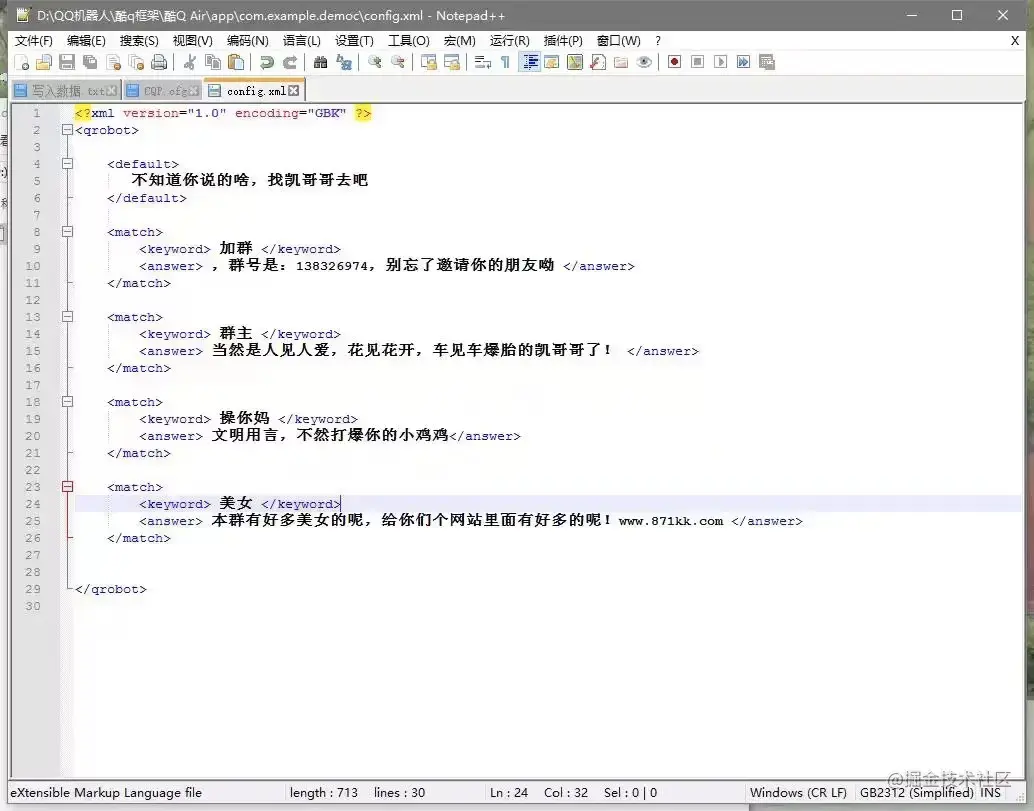This screenshot has width=1034, height=811.
Task: Open Folder as Workspace icon
Action: tap(621, 63)
